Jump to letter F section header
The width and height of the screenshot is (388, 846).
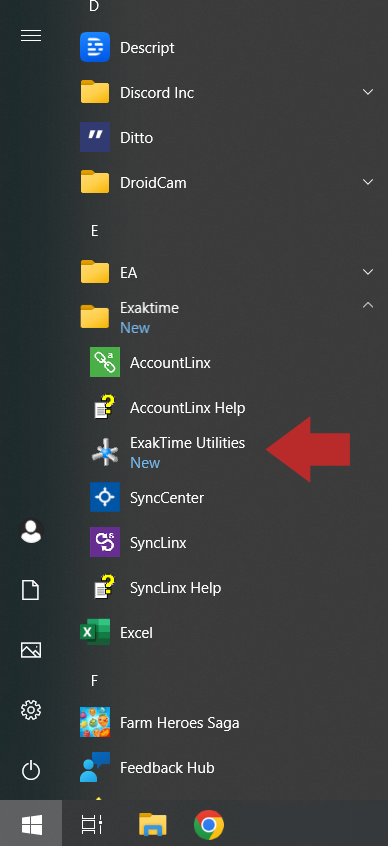(x=94, y=681)
